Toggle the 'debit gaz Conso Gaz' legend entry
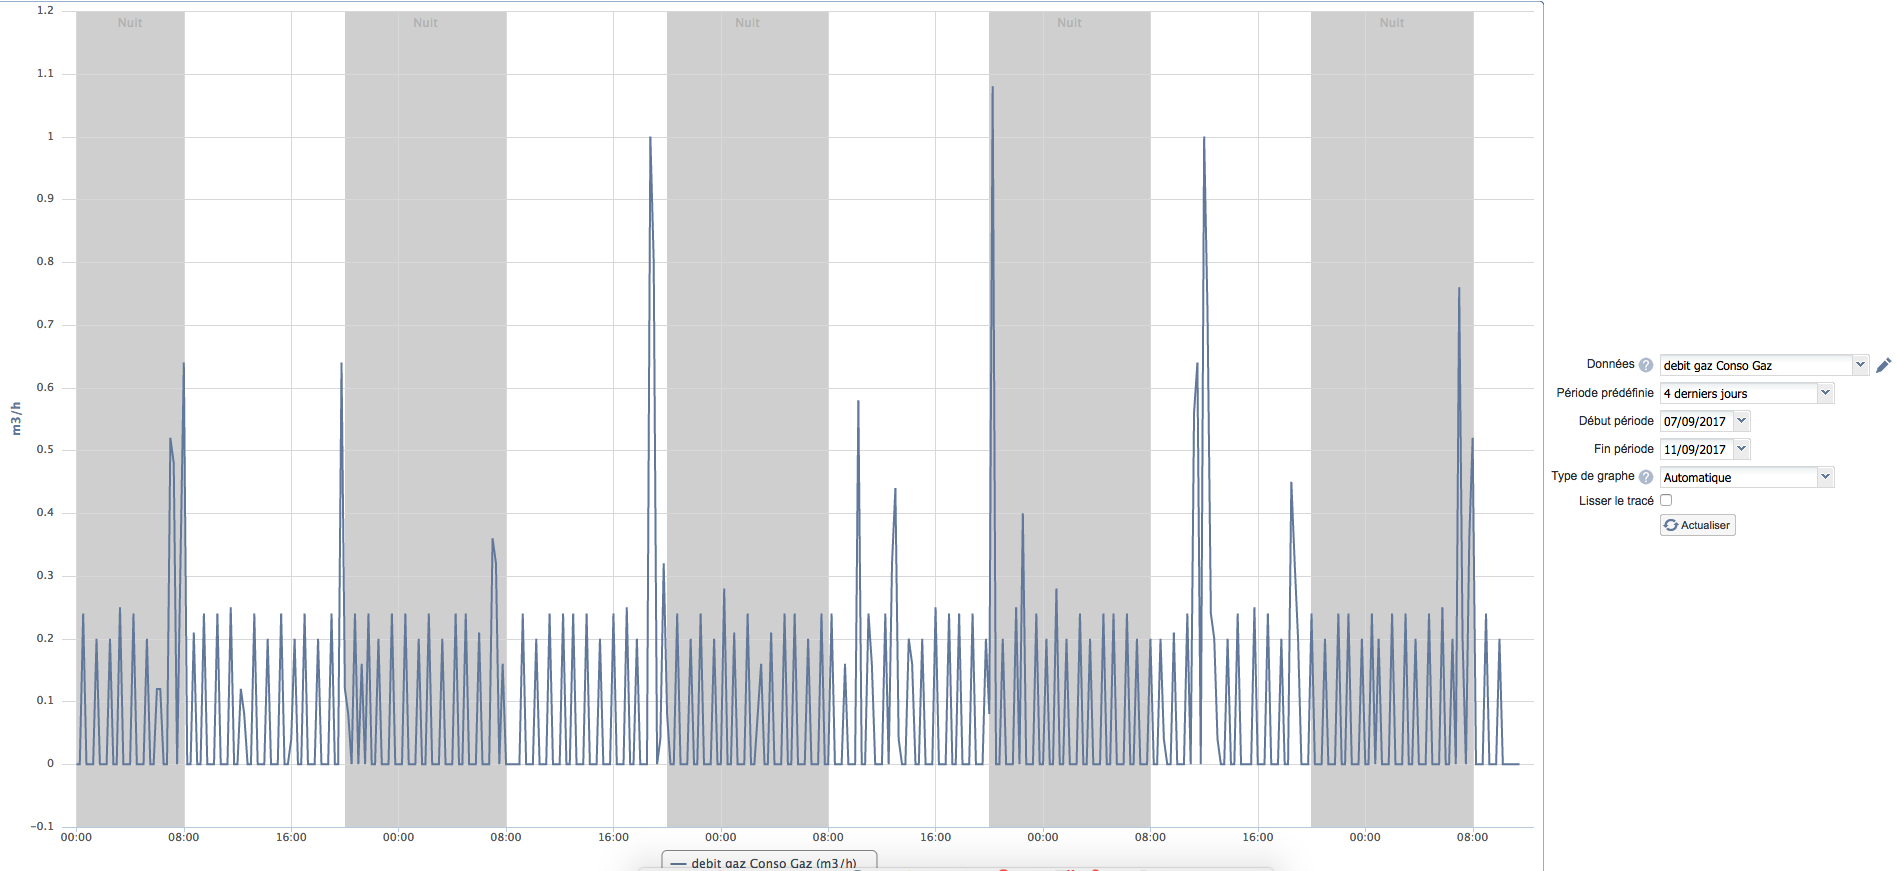This screenshot has width=1897, height=871. click(x=773, y=863)
